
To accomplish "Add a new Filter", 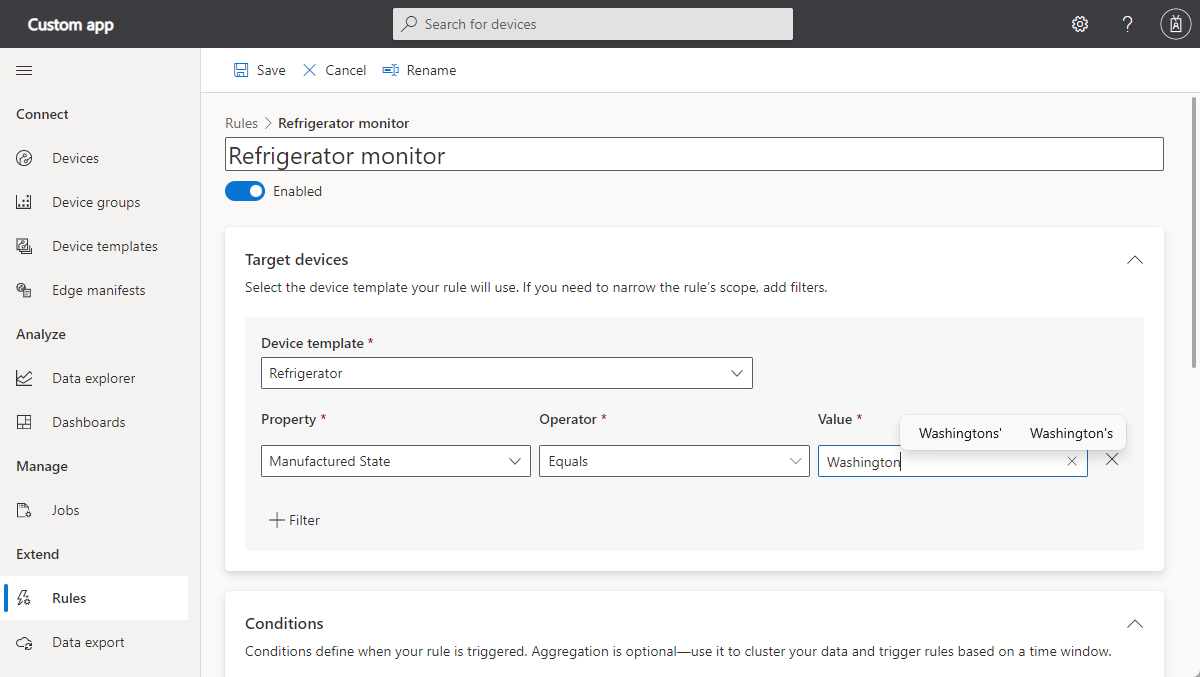I will tap(295, 520).
